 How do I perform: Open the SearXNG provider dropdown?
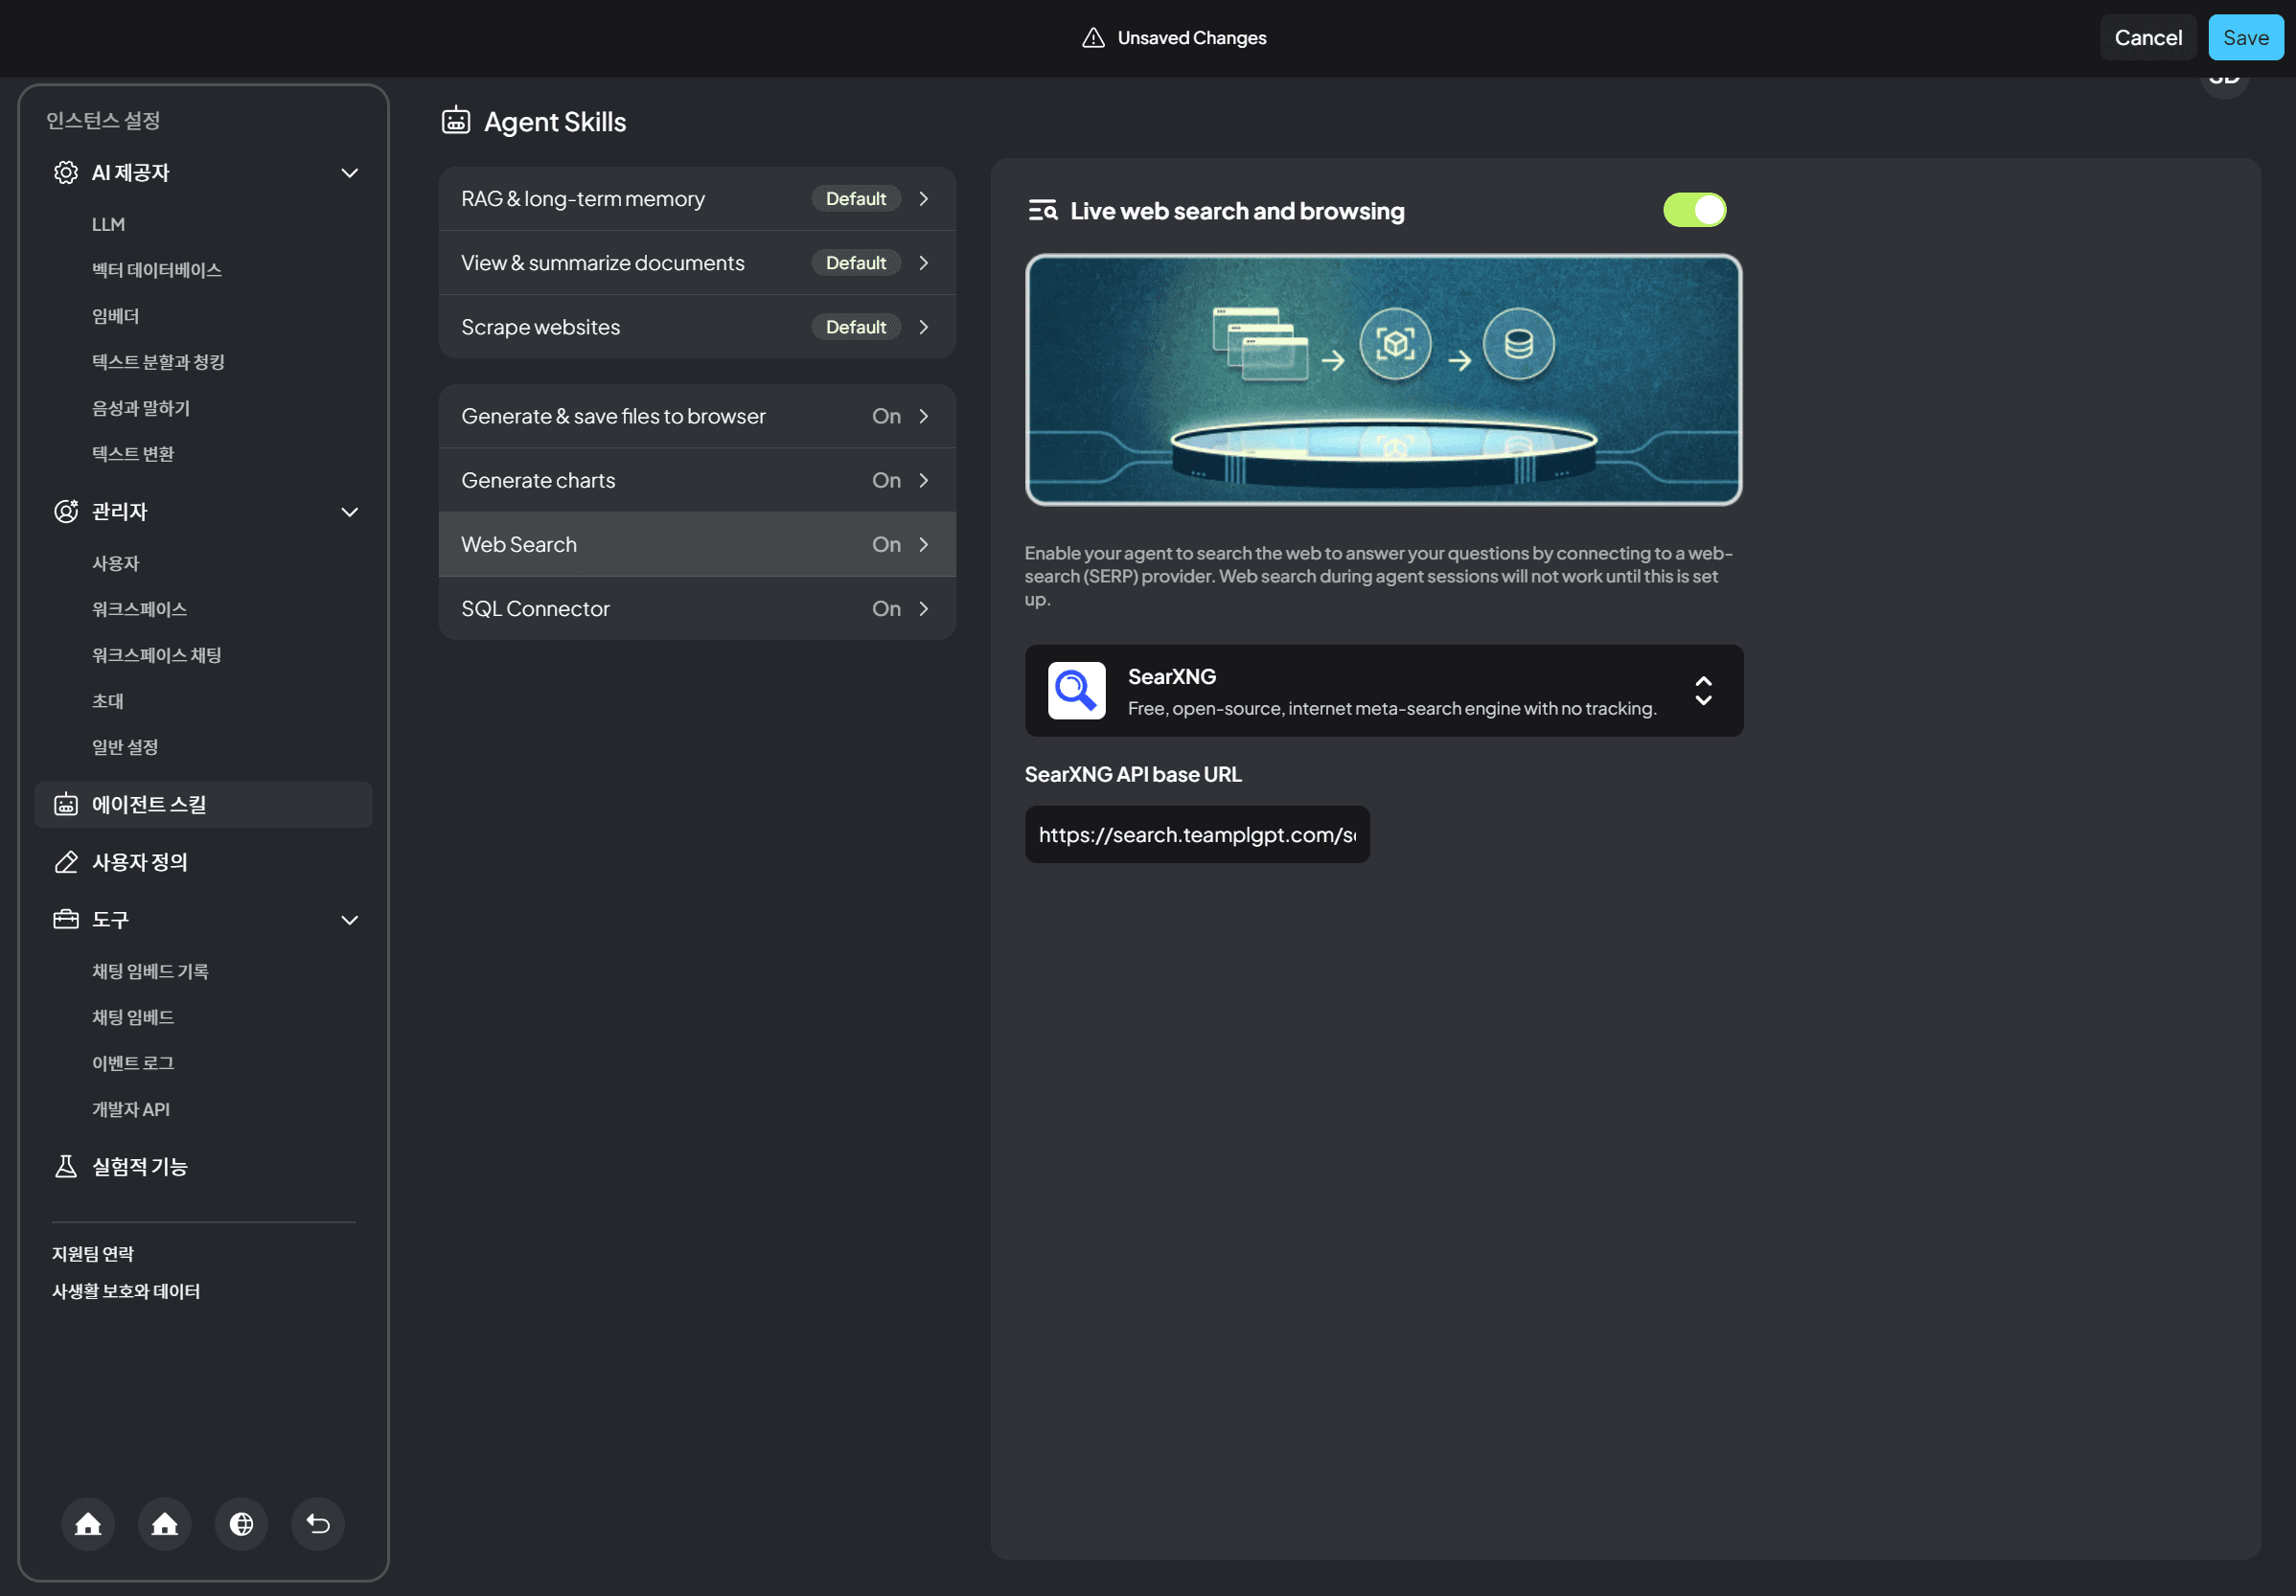pos(1703,690)
